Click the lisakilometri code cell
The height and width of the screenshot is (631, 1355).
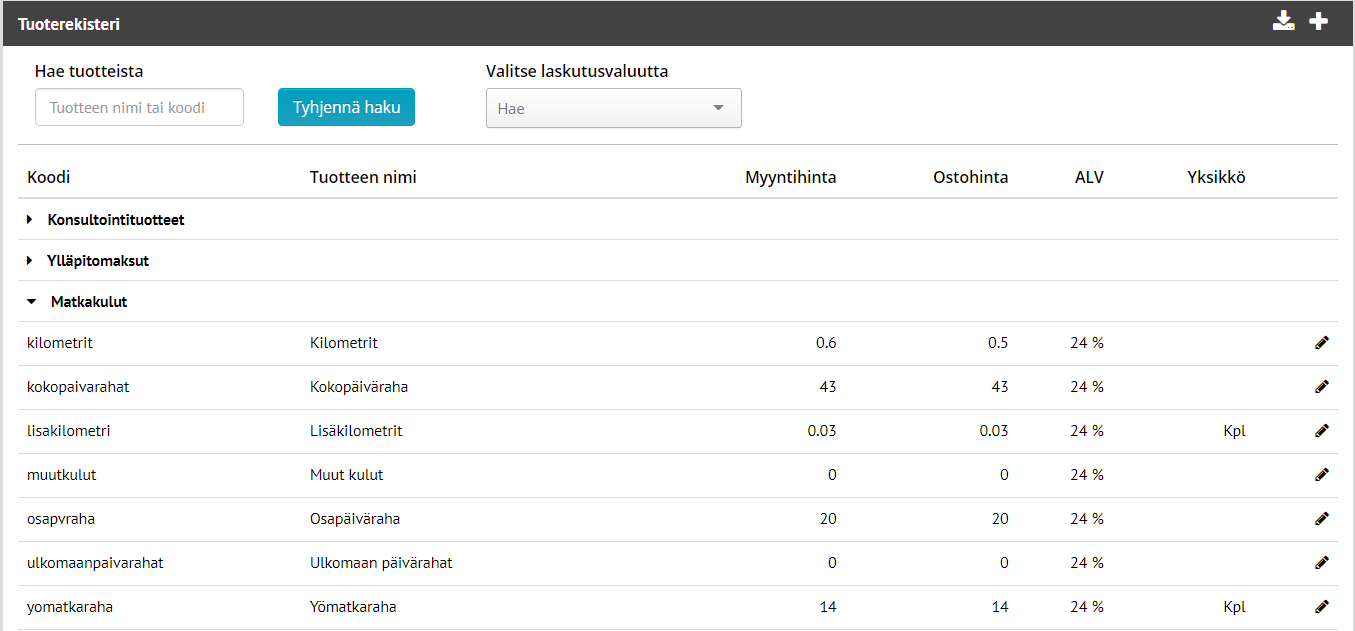pos(68,431)
